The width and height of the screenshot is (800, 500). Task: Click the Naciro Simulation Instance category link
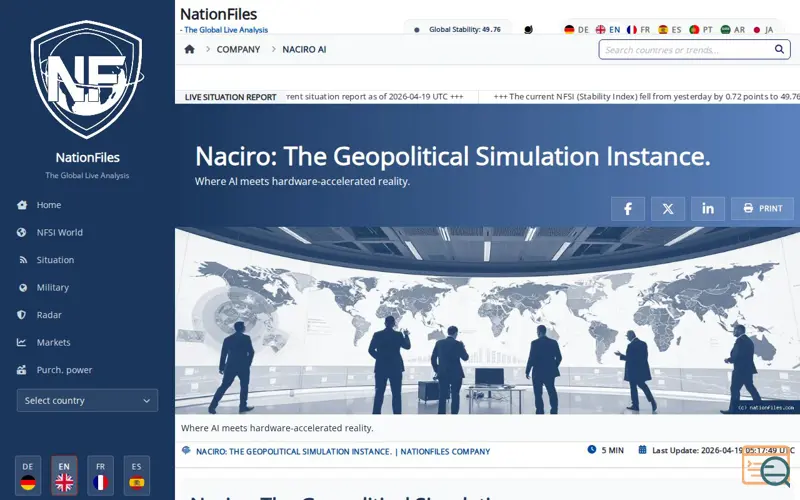click(x=343, y=452)
